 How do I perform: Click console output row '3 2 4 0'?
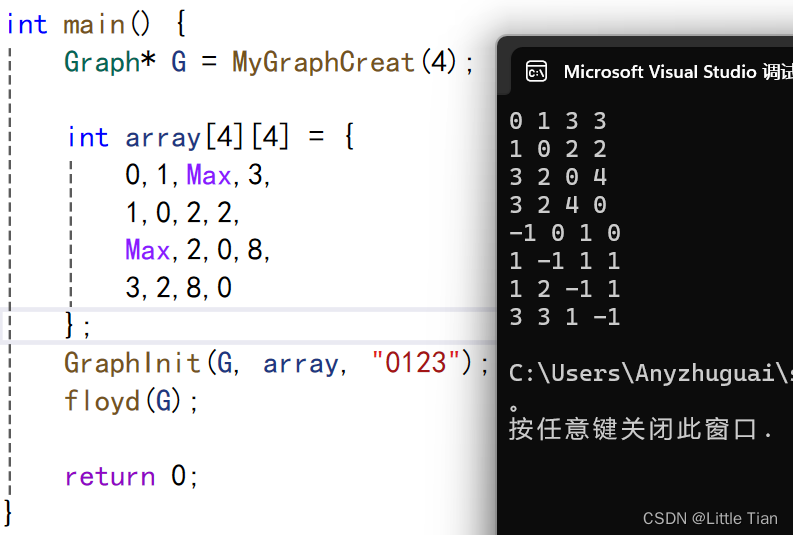(558, 205)
